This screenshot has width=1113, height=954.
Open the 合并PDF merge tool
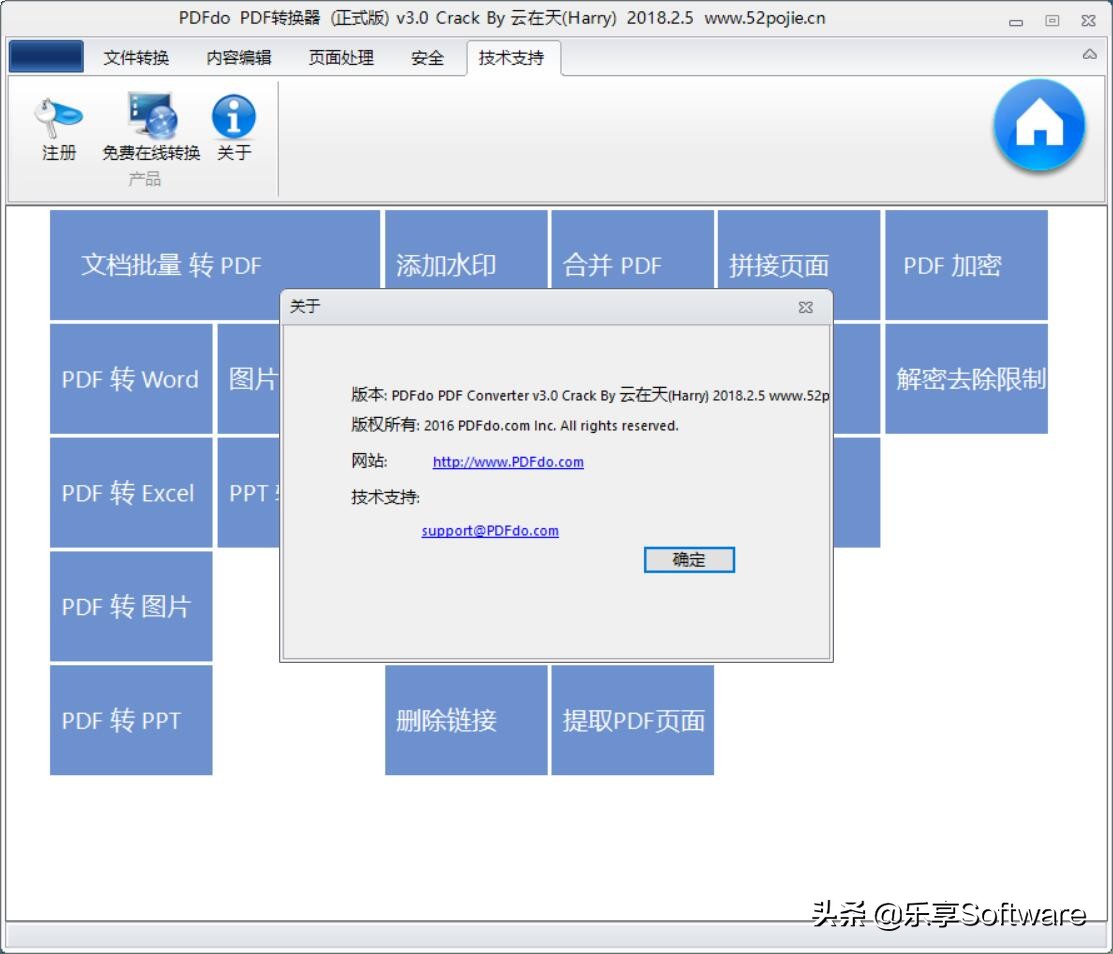point(634,264)
